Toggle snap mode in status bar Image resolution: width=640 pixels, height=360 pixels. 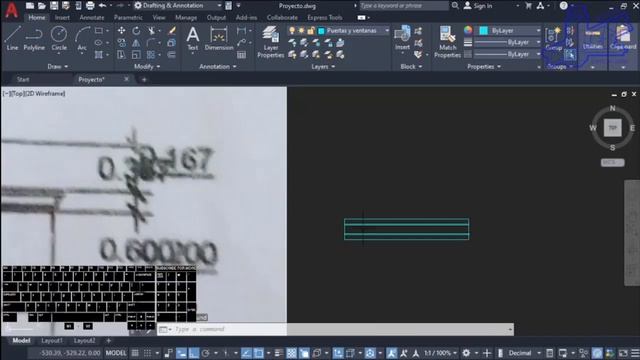pyautogui.click(x=147, y=353)
